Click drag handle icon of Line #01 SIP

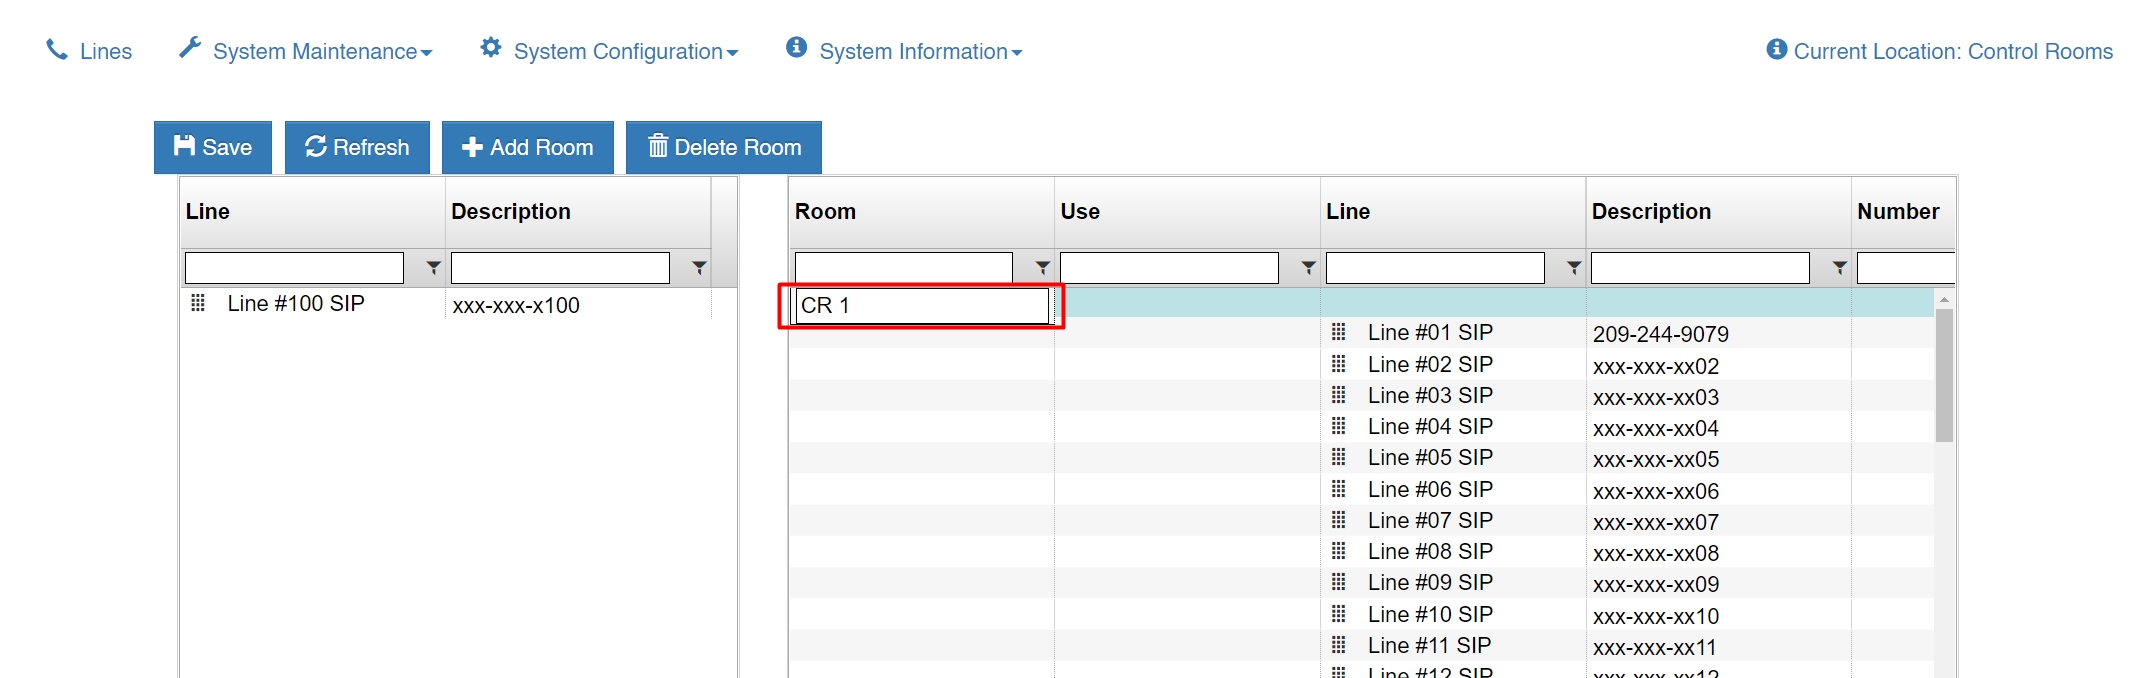coord(1339,332)
